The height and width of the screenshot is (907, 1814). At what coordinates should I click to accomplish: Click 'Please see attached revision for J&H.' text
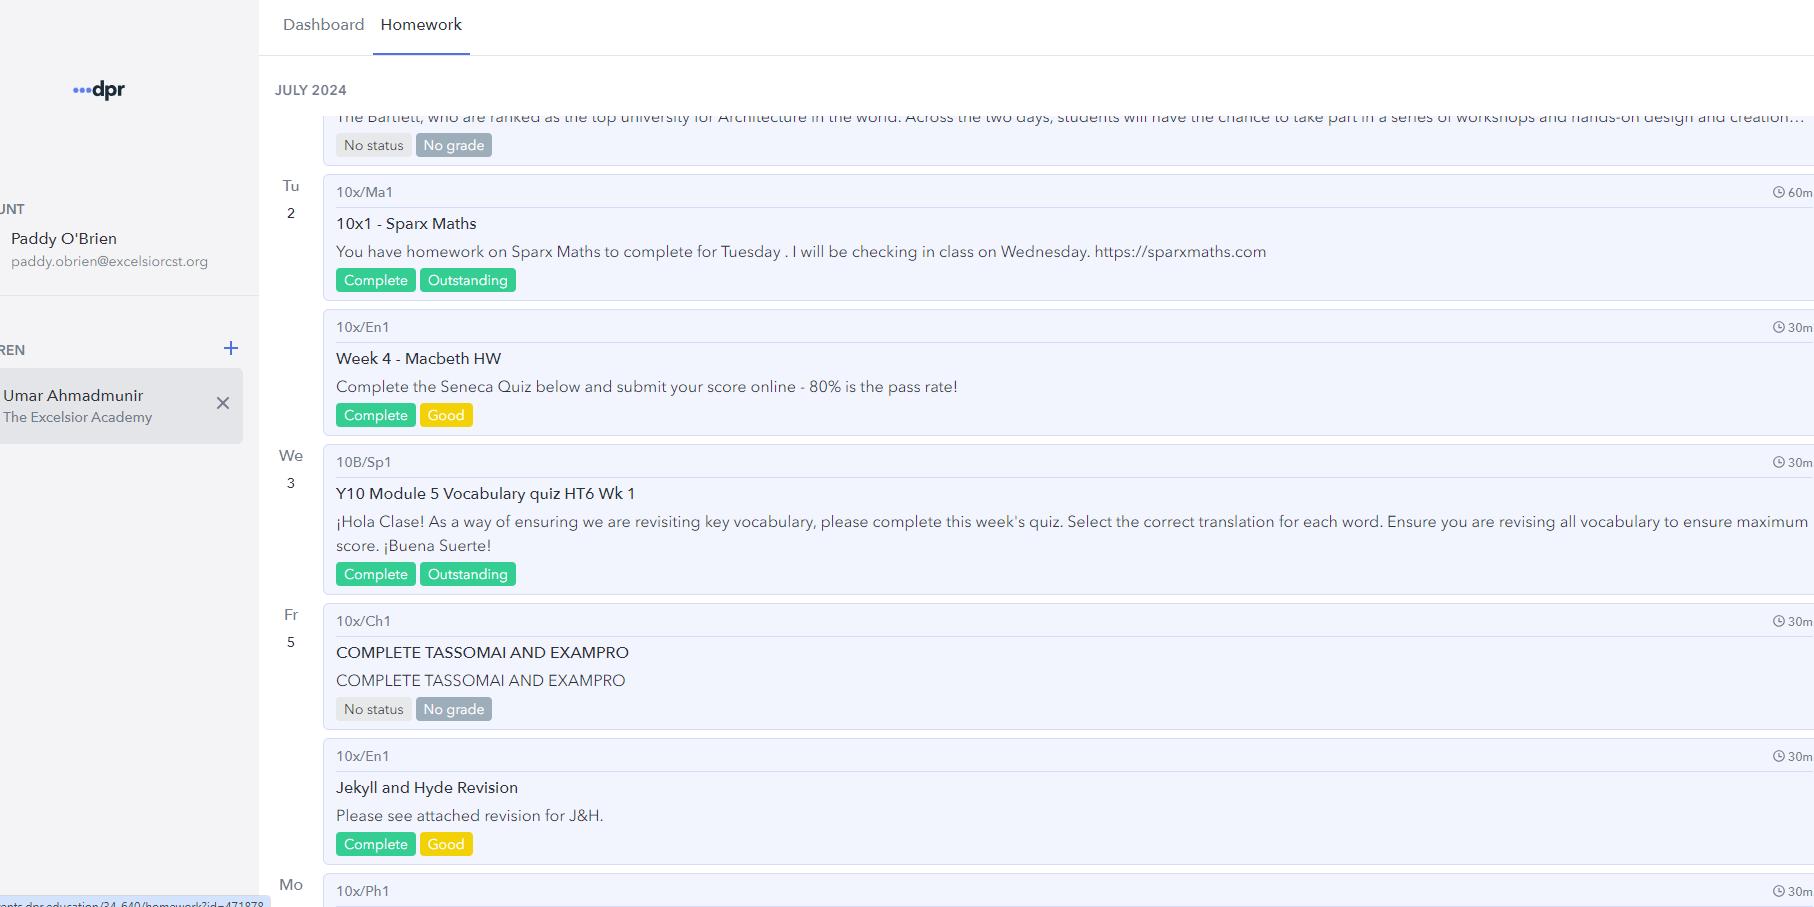(470, 816)
